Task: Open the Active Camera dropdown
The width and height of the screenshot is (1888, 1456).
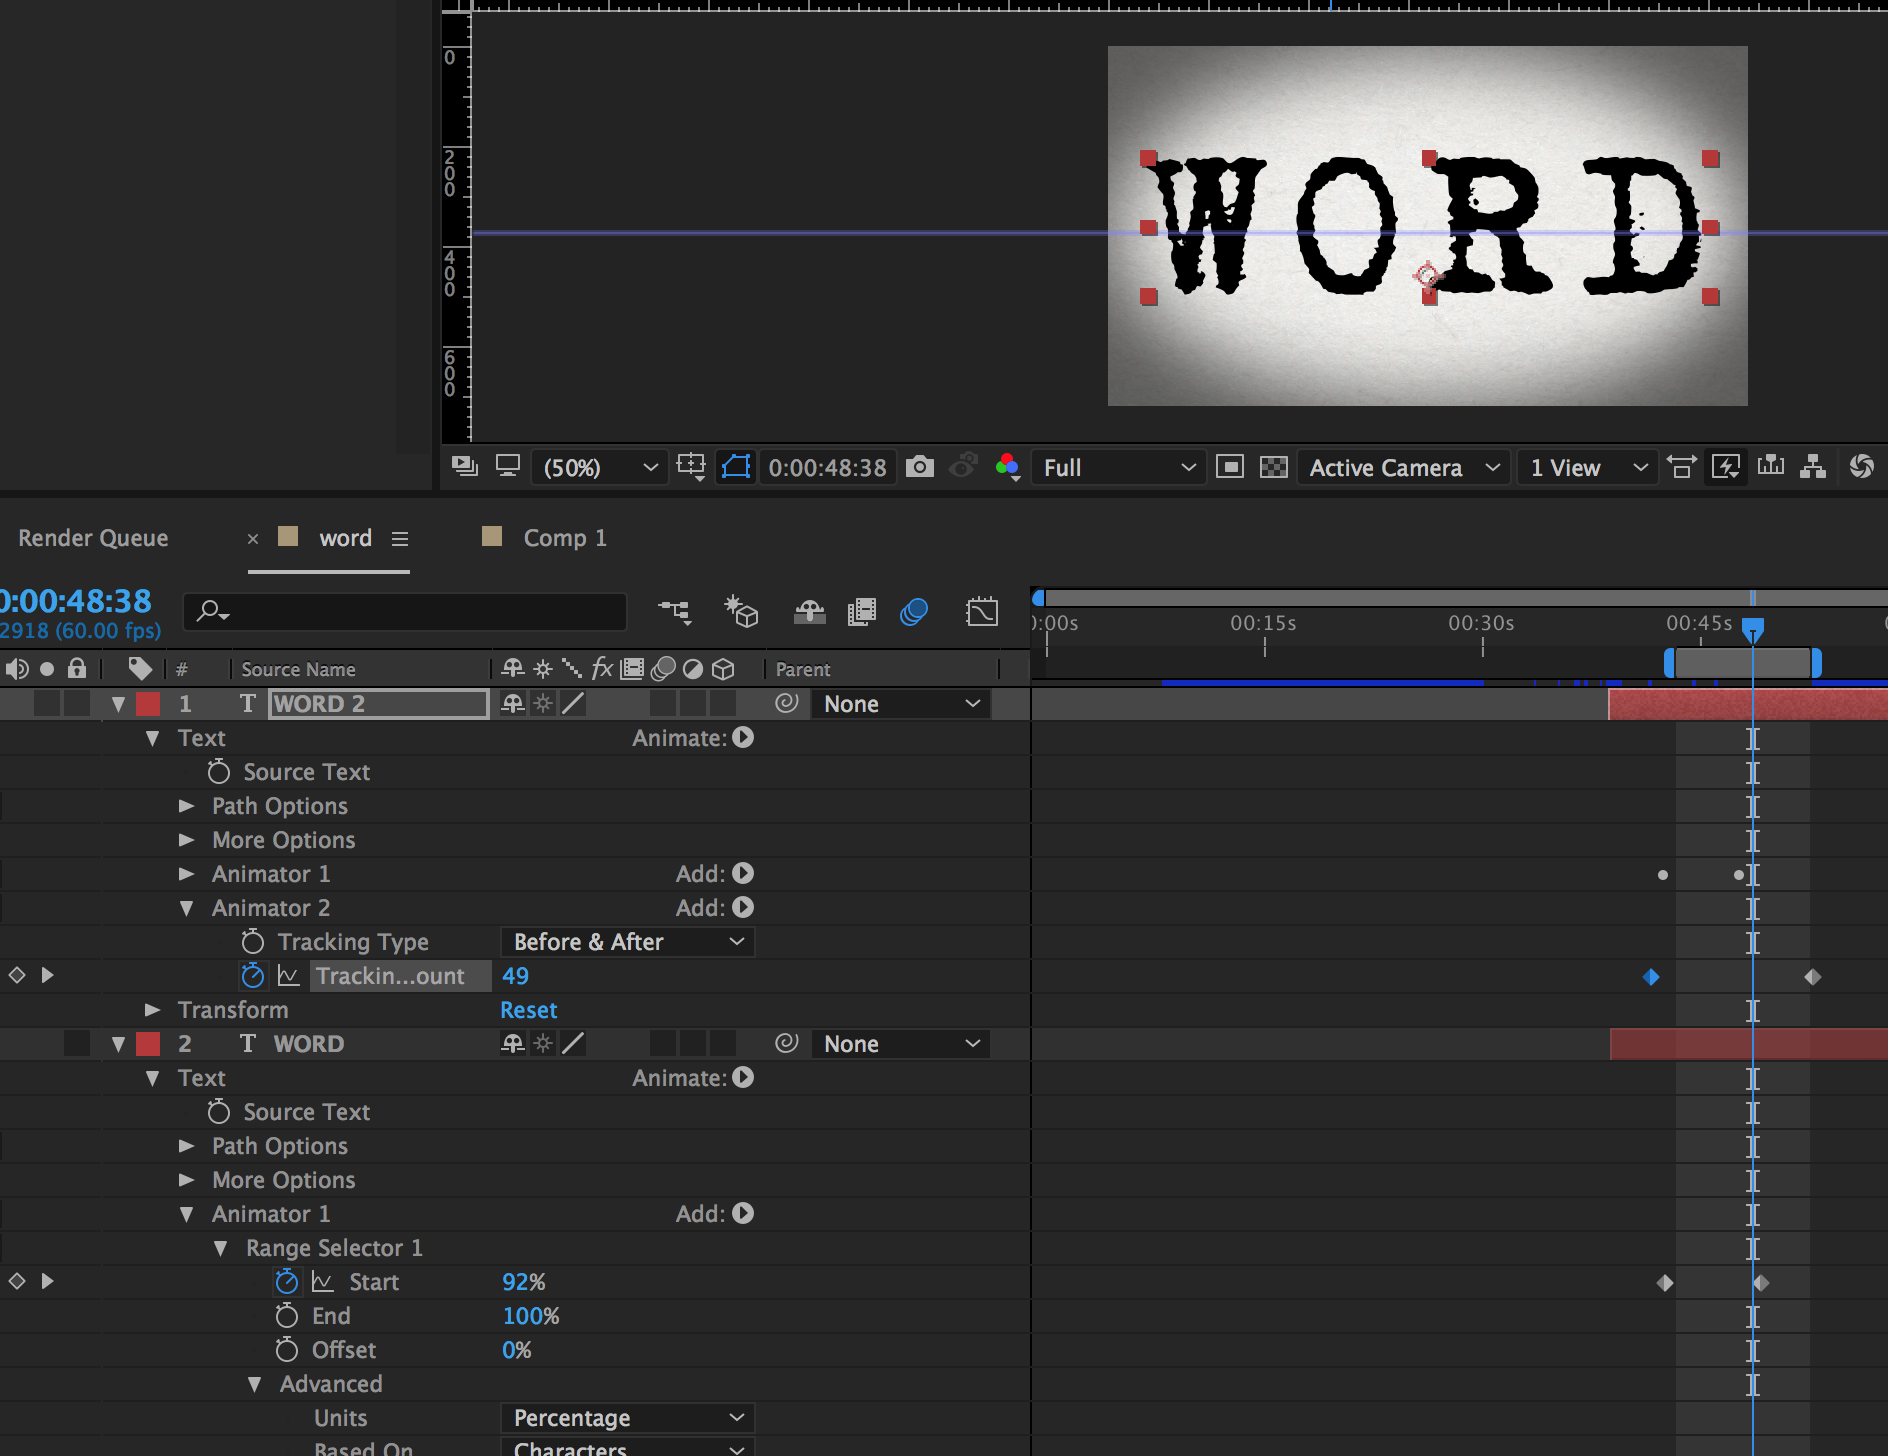Action: click(x=1404, y=467)
